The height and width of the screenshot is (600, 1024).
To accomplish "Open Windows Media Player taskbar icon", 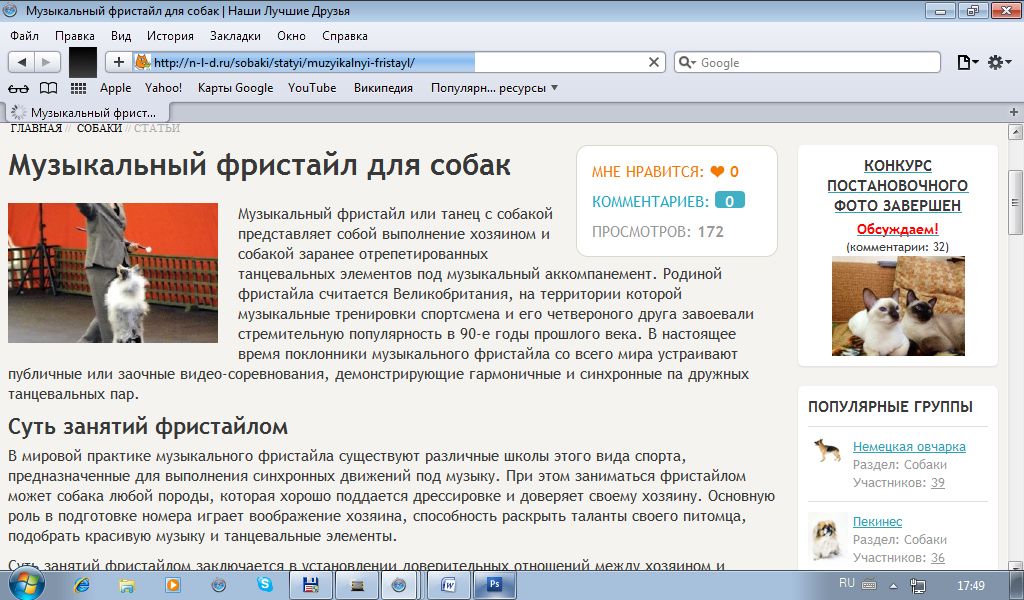I will (x=173, y=585).
